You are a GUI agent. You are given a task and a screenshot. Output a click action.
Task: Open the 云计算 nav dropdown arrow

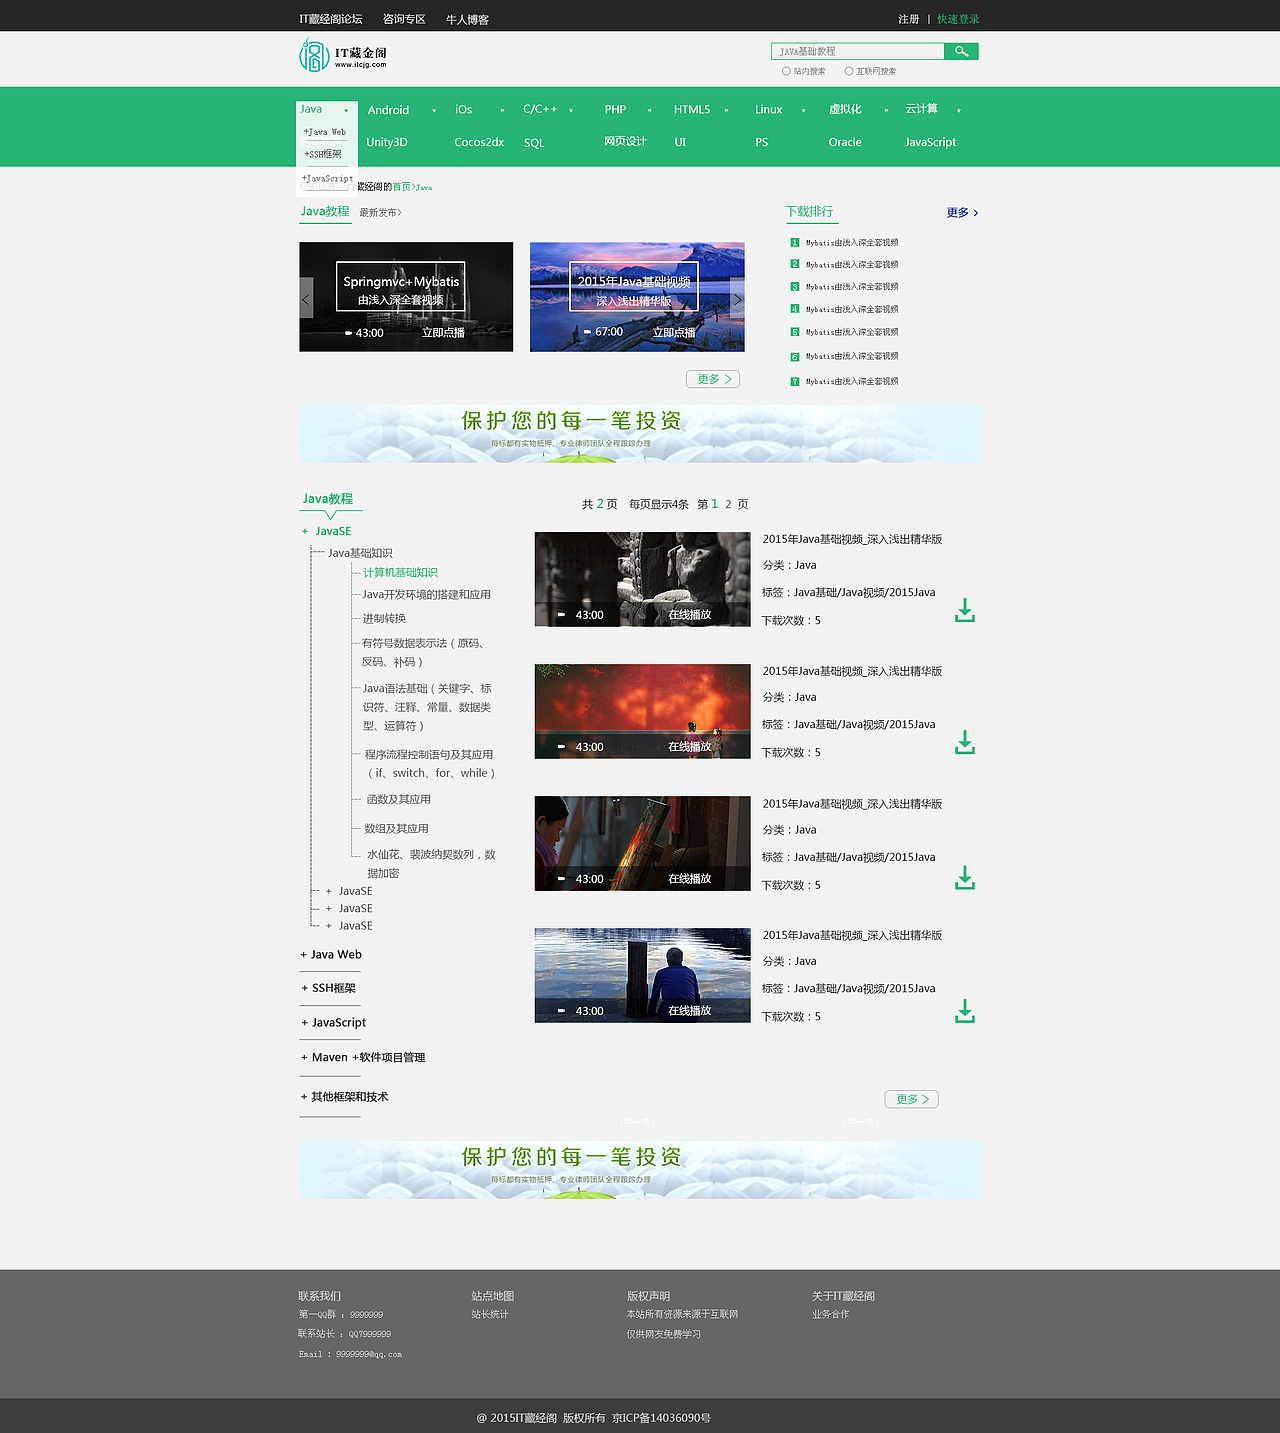click(958, 110)
